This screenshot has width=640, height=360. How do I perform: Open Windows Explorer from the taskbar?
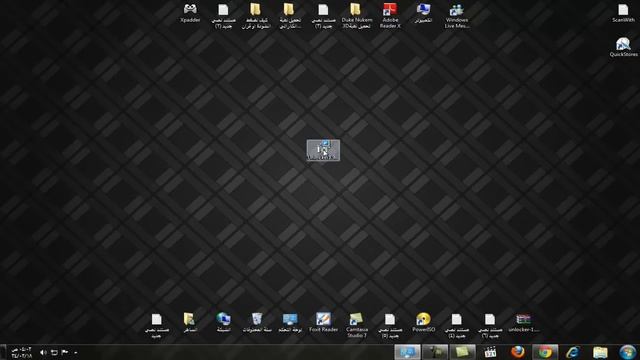[600, 352]
